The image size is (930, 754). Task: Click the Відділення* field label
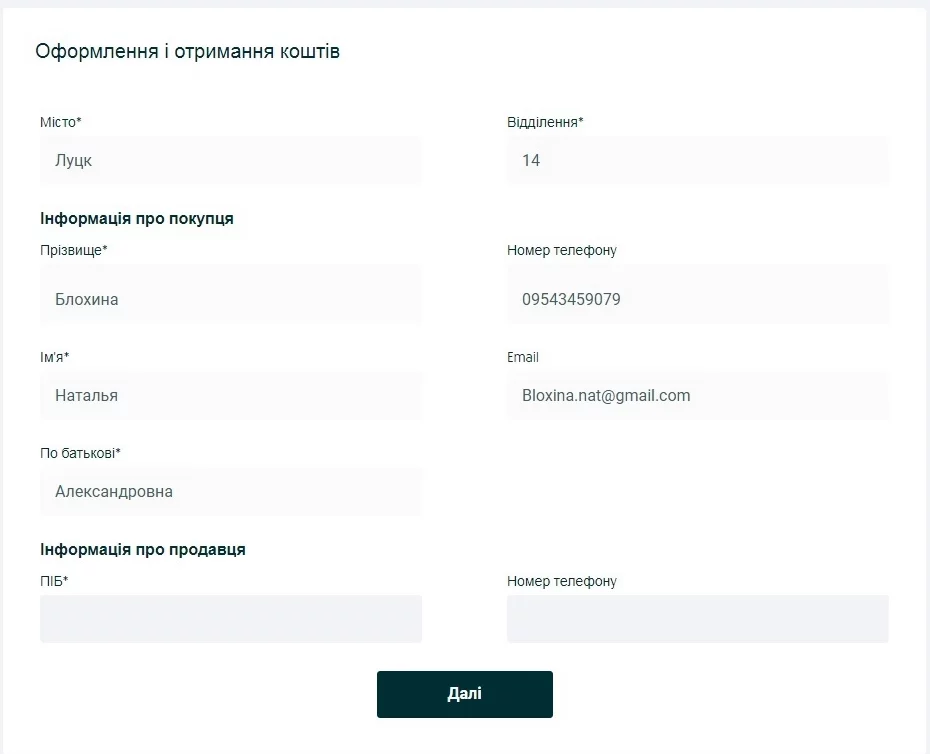point(545,122)
